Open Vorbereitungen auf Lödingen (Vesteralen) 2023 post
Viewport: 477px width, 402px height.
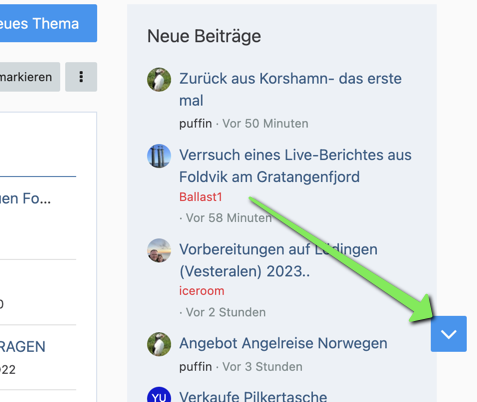278,260
